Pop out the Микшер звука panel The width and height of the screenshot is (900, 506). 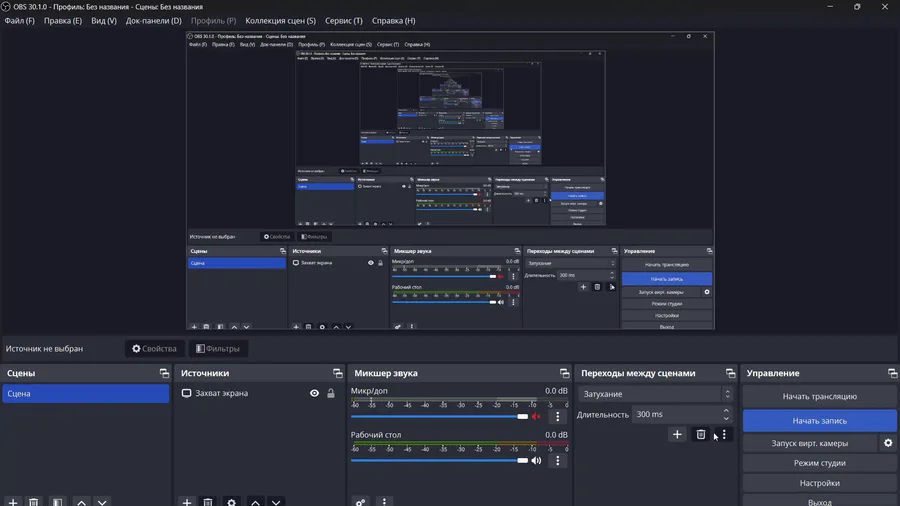click(565, 373)
